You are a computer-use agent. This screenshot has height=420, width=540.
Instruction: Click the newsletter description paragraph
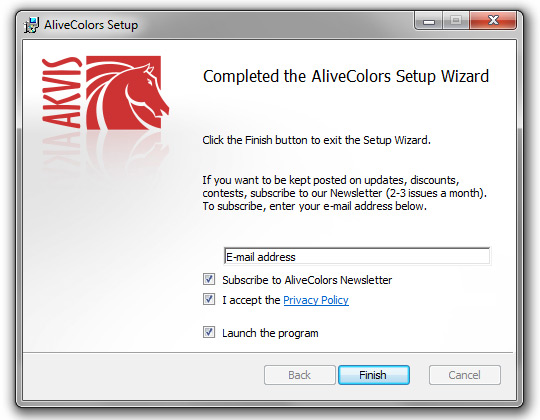(x=344, y=193)
